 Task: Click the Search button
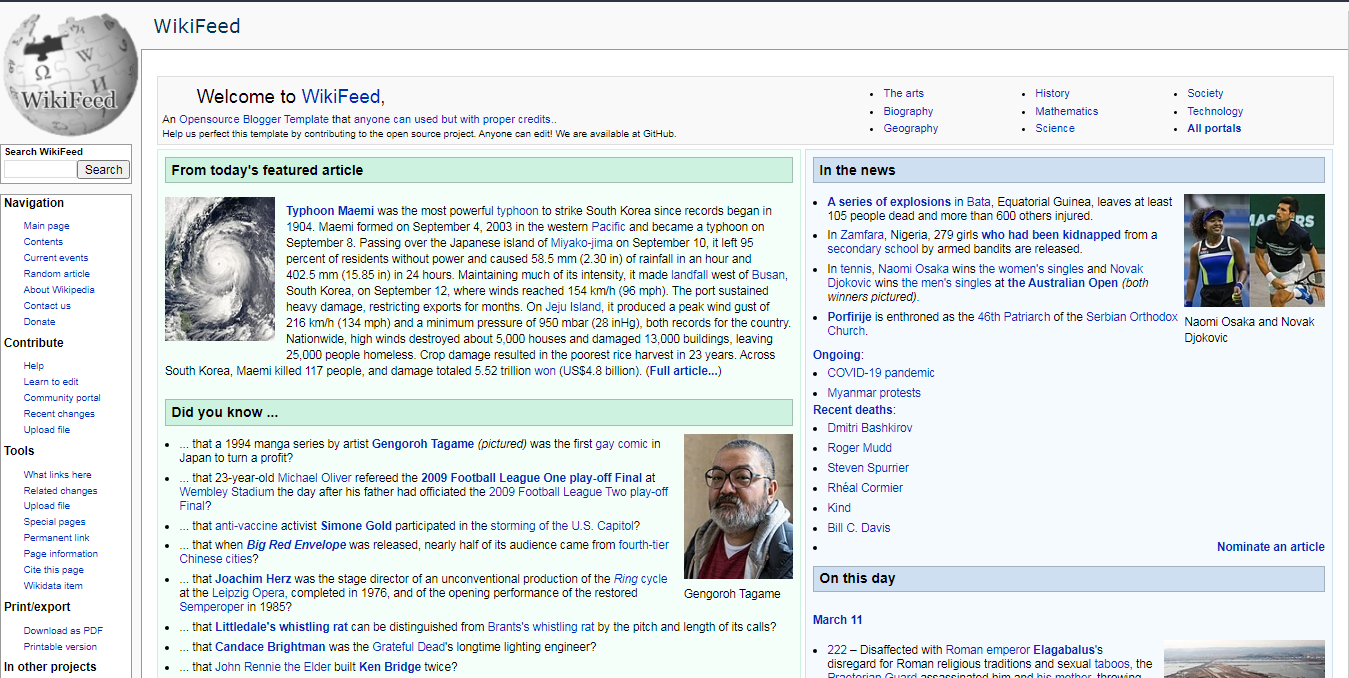click(x=103, y=170)
